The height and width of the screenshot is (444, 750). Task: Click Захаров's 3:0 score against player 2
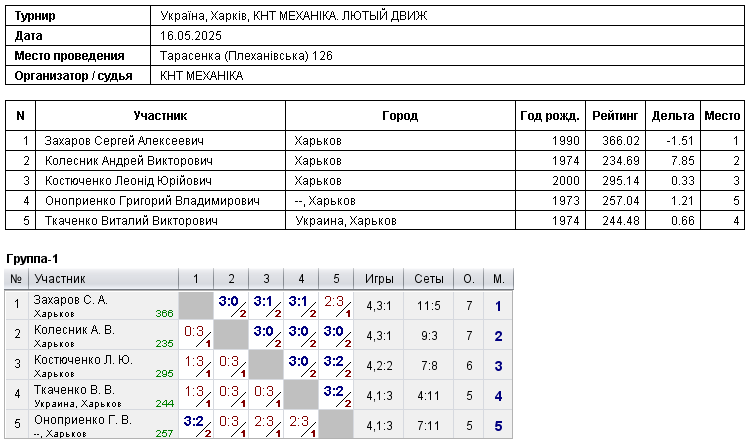coord(231,305)
